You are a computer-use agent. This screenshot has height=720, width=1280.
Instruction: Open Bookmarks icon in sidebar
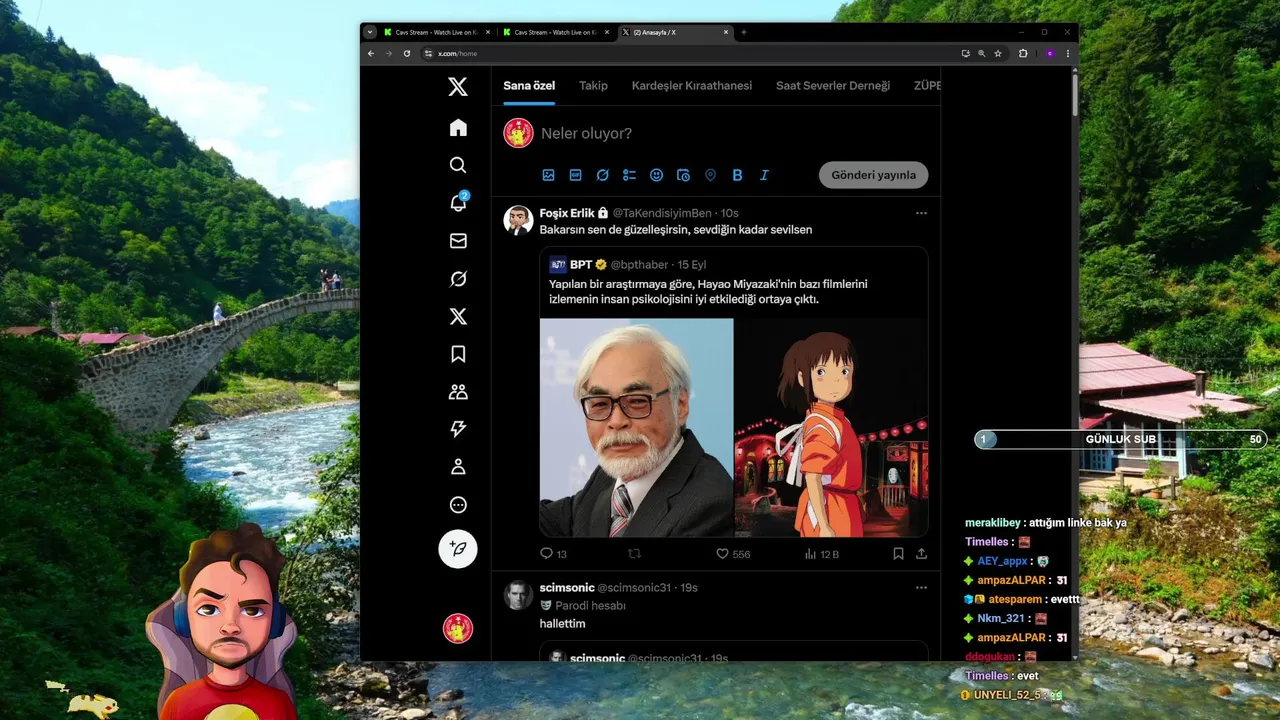tap(458, 354)
